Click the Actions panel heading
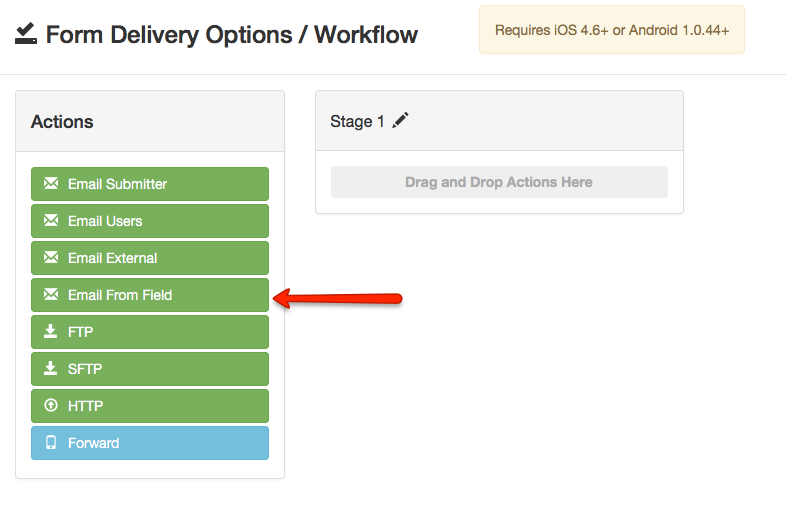Screen dimensions: 786x507 [62, 122]
